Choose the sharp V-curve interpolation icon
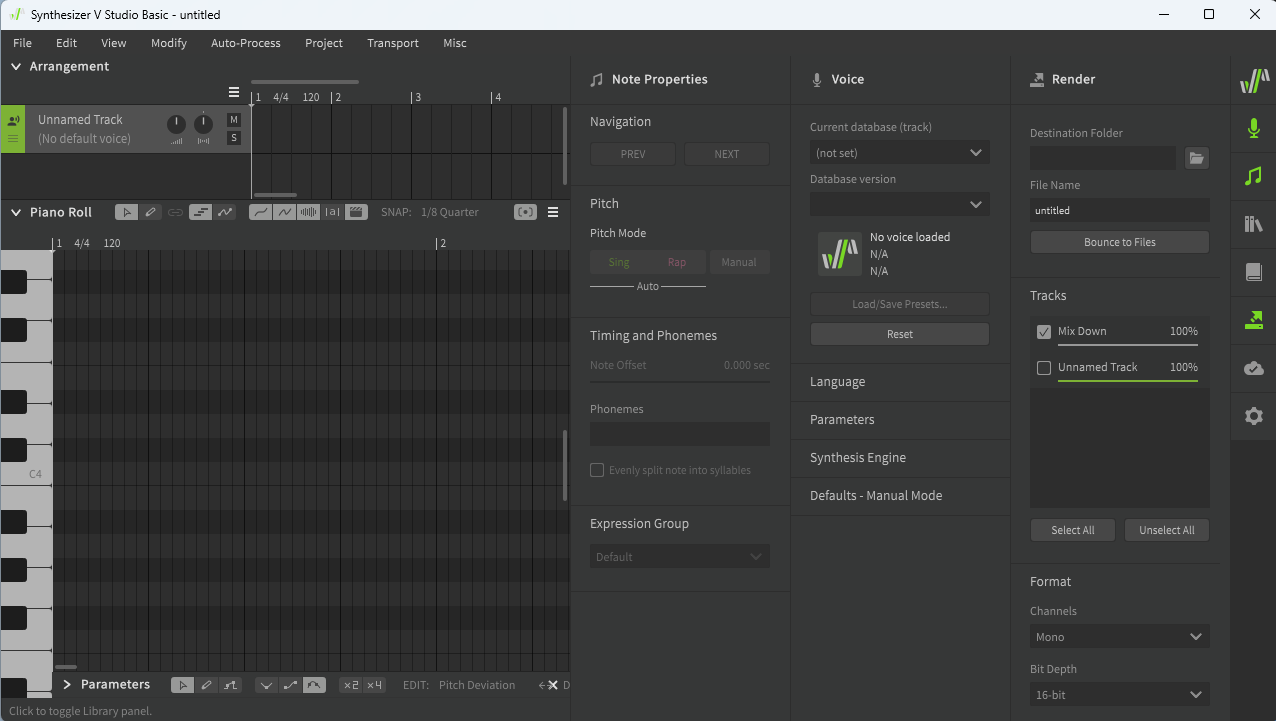Viewport: 1276px width, 721px height. (x=266, y=685)
